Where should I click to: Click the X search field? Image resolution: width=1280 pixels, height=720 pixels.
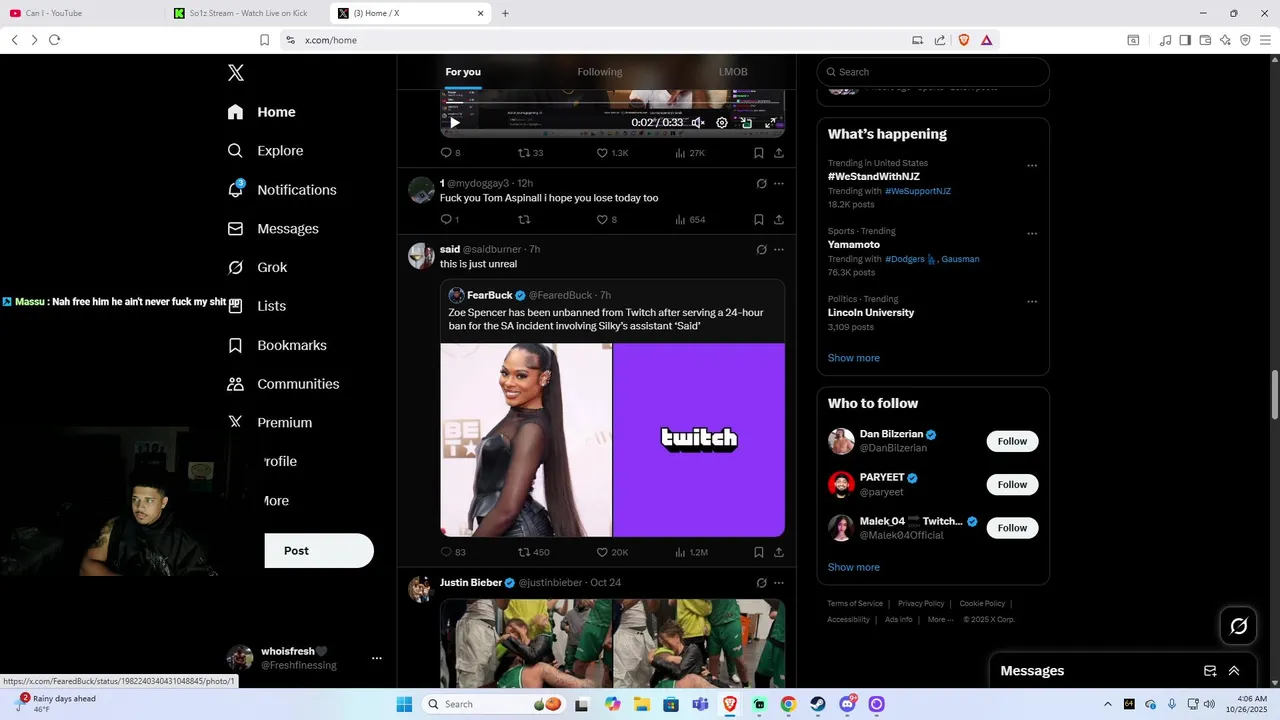pos(933,72)
